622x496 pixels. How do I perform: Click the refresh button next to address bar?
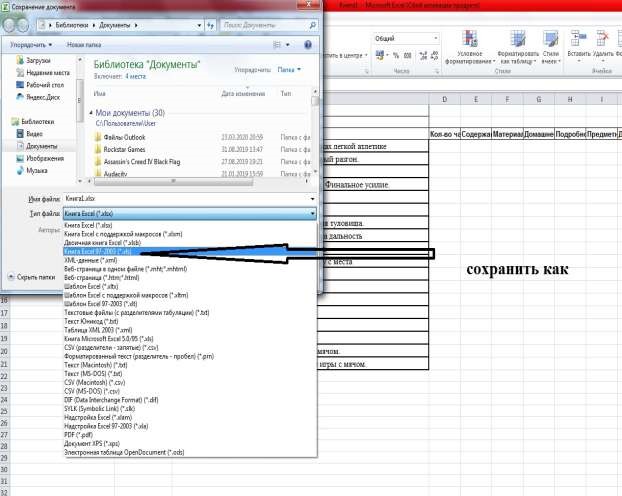(x=210, y=25)
